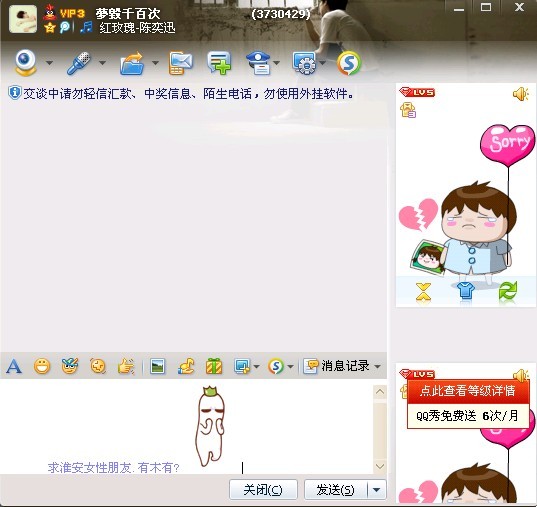
Task: Click the 关闭(C) close button
Action: [x=263, y=490]
